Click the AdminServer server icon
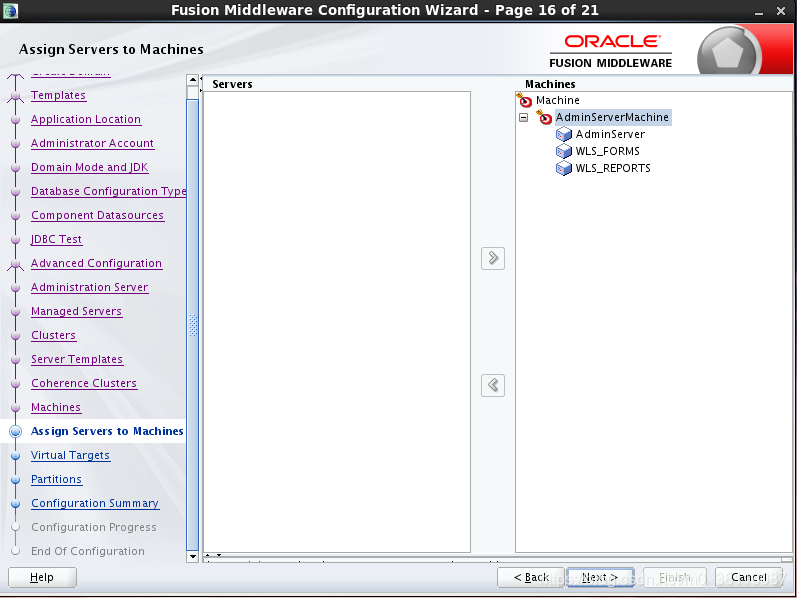Viewport: 797px width, 598px height. pyautogui.click(x=564, y=134)
